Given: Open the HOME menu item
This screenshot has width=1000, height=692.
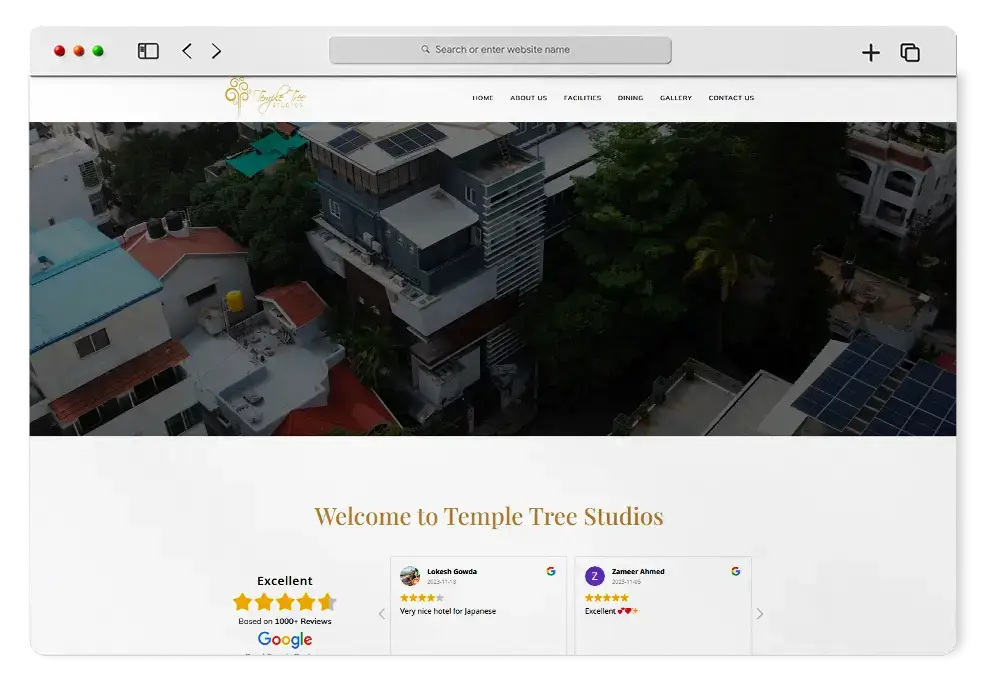Looking at the screenshot, I should pyautogui.click(x=483, y=98).
